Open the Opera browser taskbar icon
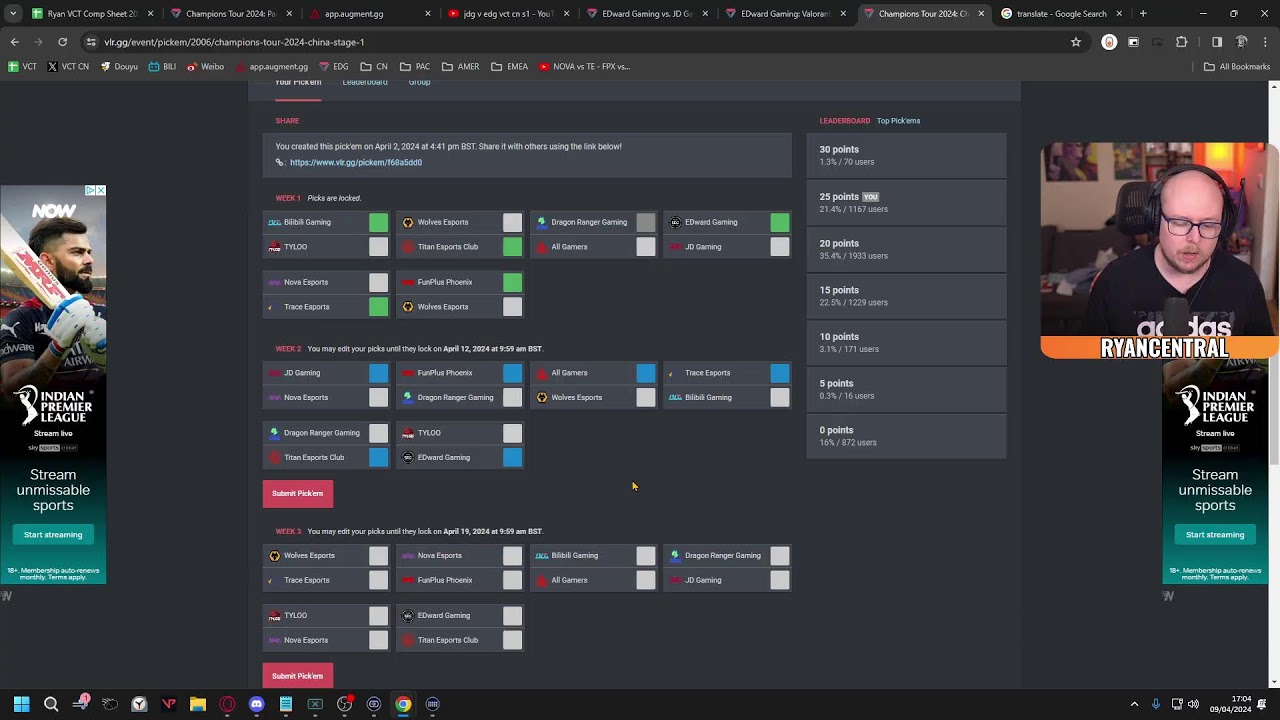This screenshot has width=1280, height=720. pyautogui.click(x=227, y=704)
